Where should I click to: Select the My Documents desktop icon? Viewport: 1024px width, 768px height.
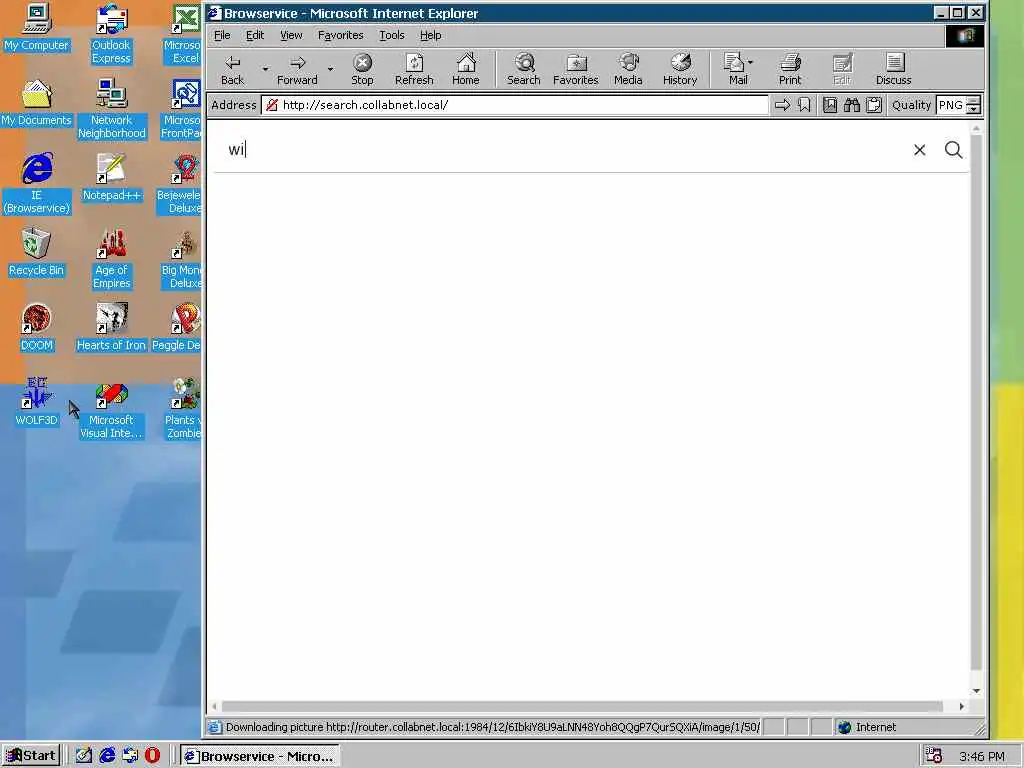37,103
